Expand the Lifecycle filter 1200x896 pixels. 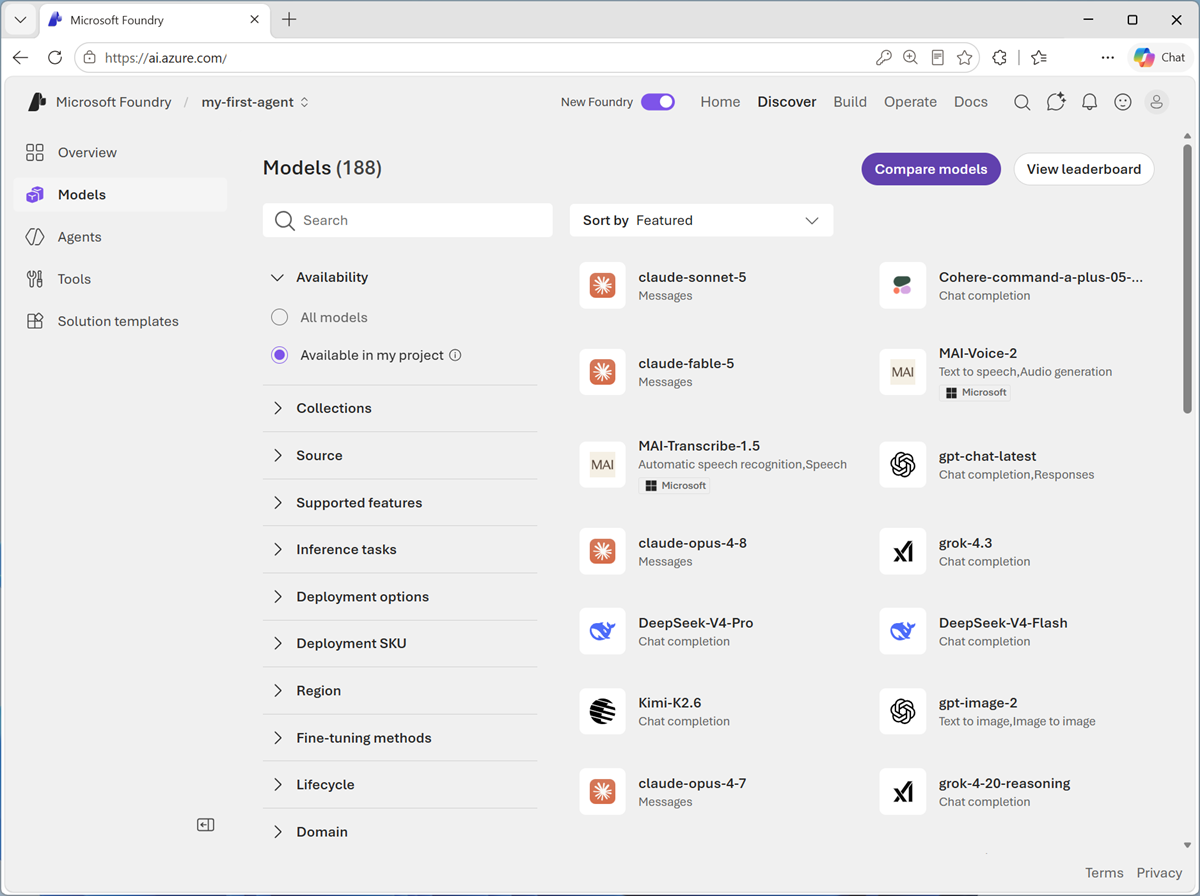[x=400, y=784]
